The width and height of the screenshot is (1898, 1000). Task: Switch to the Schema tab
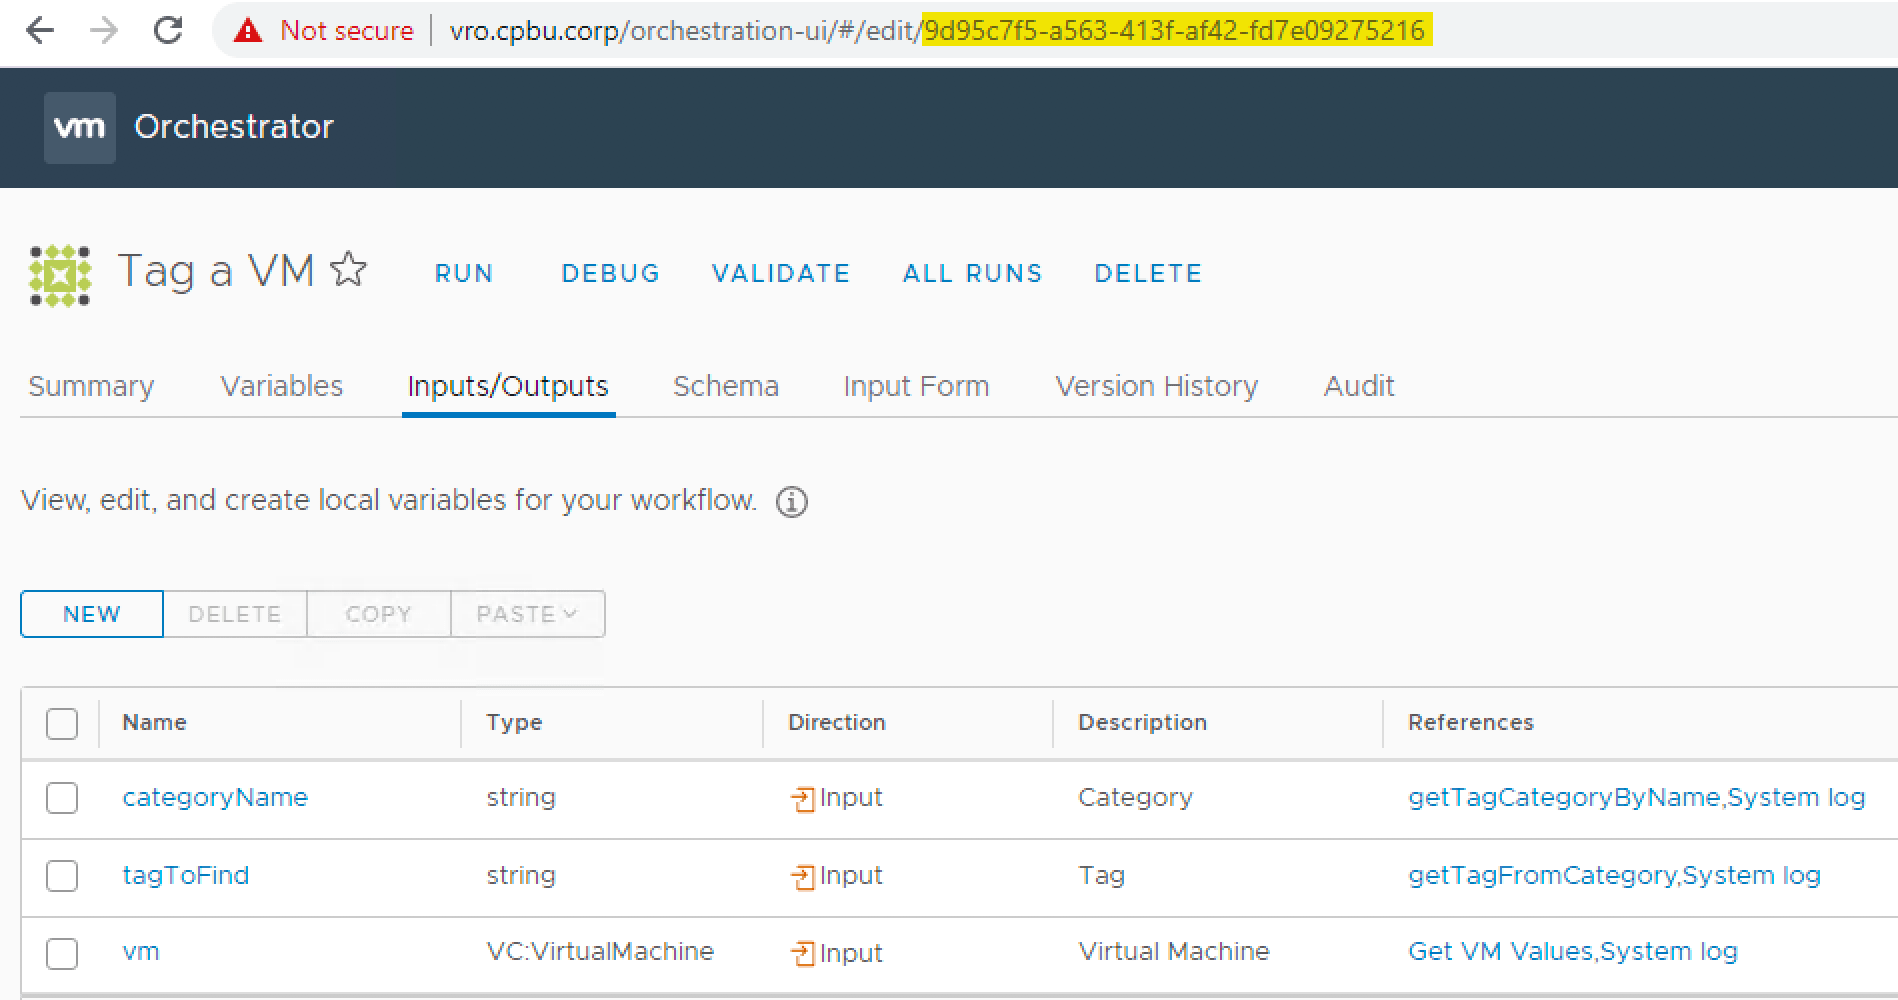coord(726,386)
